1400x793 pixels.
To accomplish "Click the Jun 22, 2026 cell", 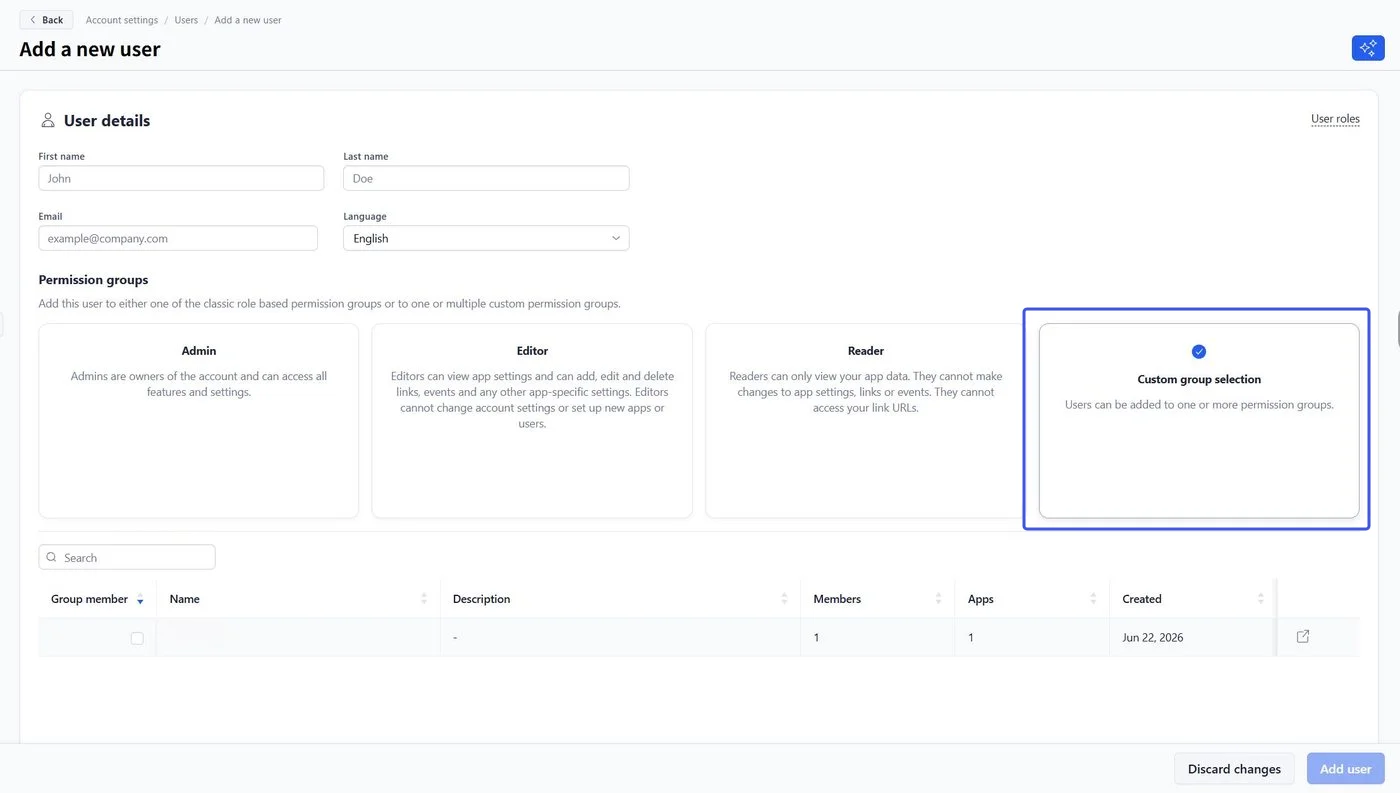I will click(1152, 637).
